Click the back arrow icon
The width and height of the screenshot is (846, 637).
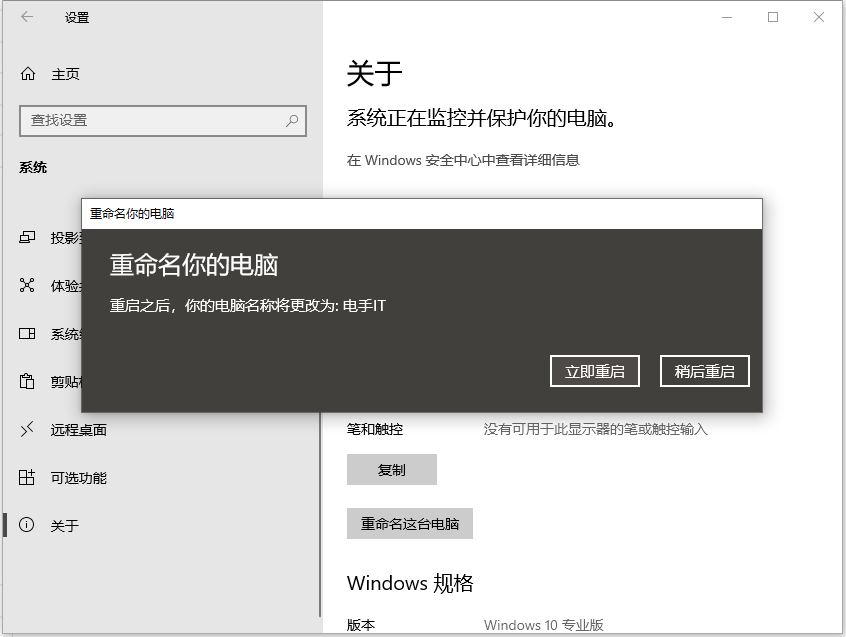25,17
